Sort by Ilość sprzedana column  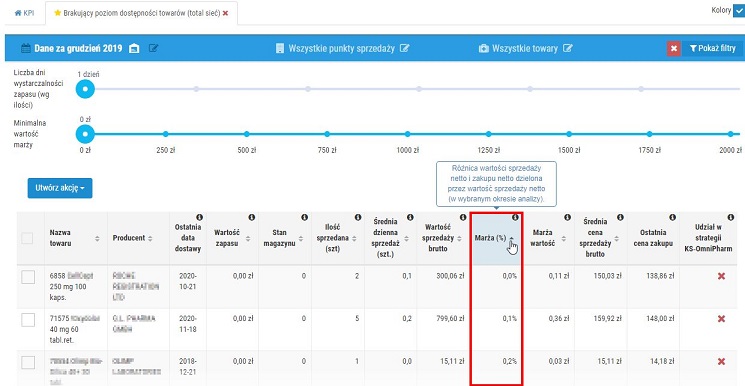coord(353,239)
